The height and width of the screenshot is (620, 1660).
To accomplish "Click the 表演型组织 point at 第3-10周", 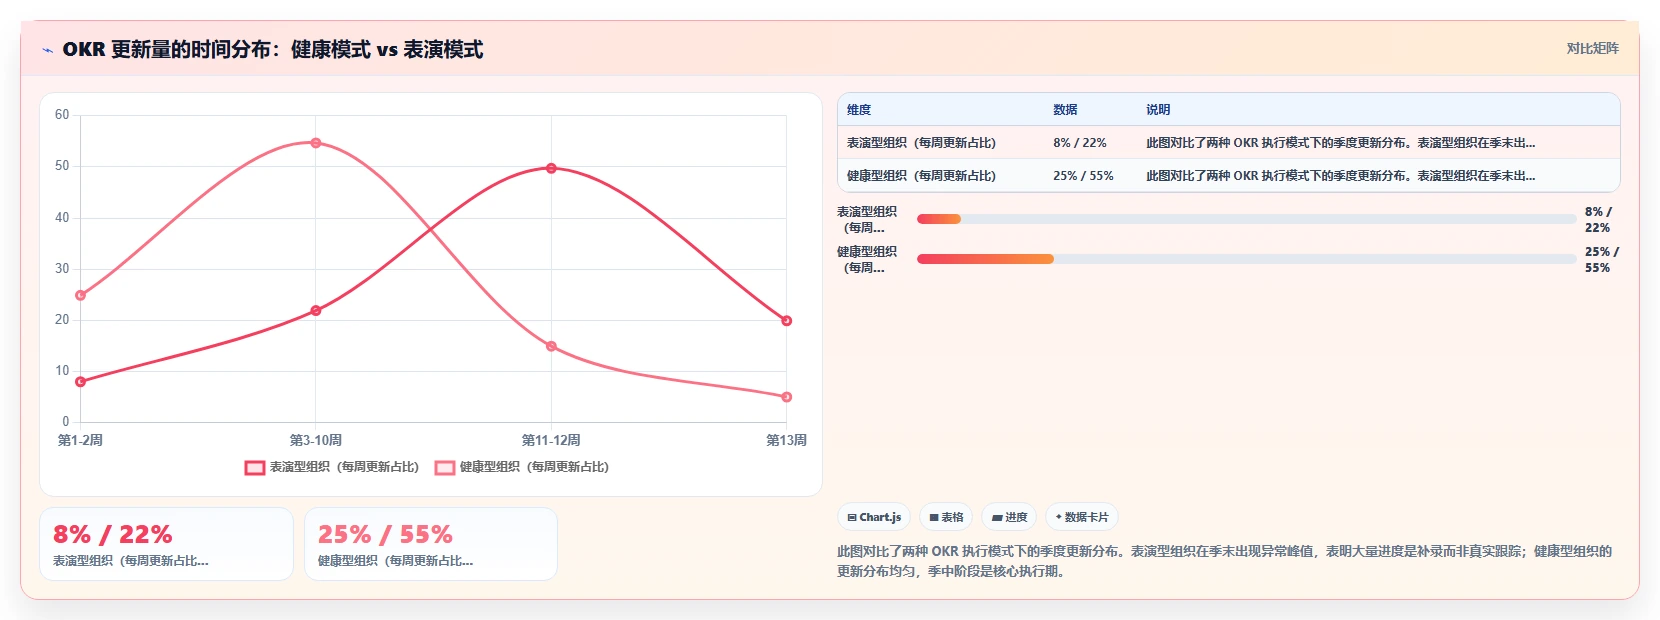I will click(x=316, y=311).
